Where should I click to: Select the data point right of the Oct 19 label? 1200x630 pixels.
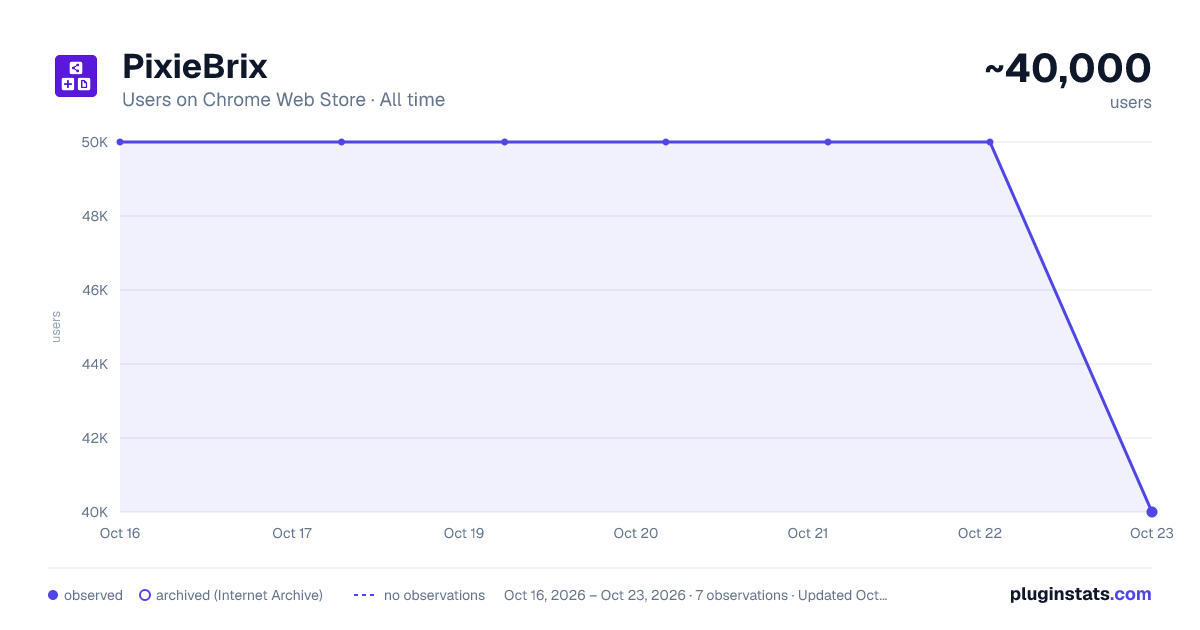click(x=504, y=142)
